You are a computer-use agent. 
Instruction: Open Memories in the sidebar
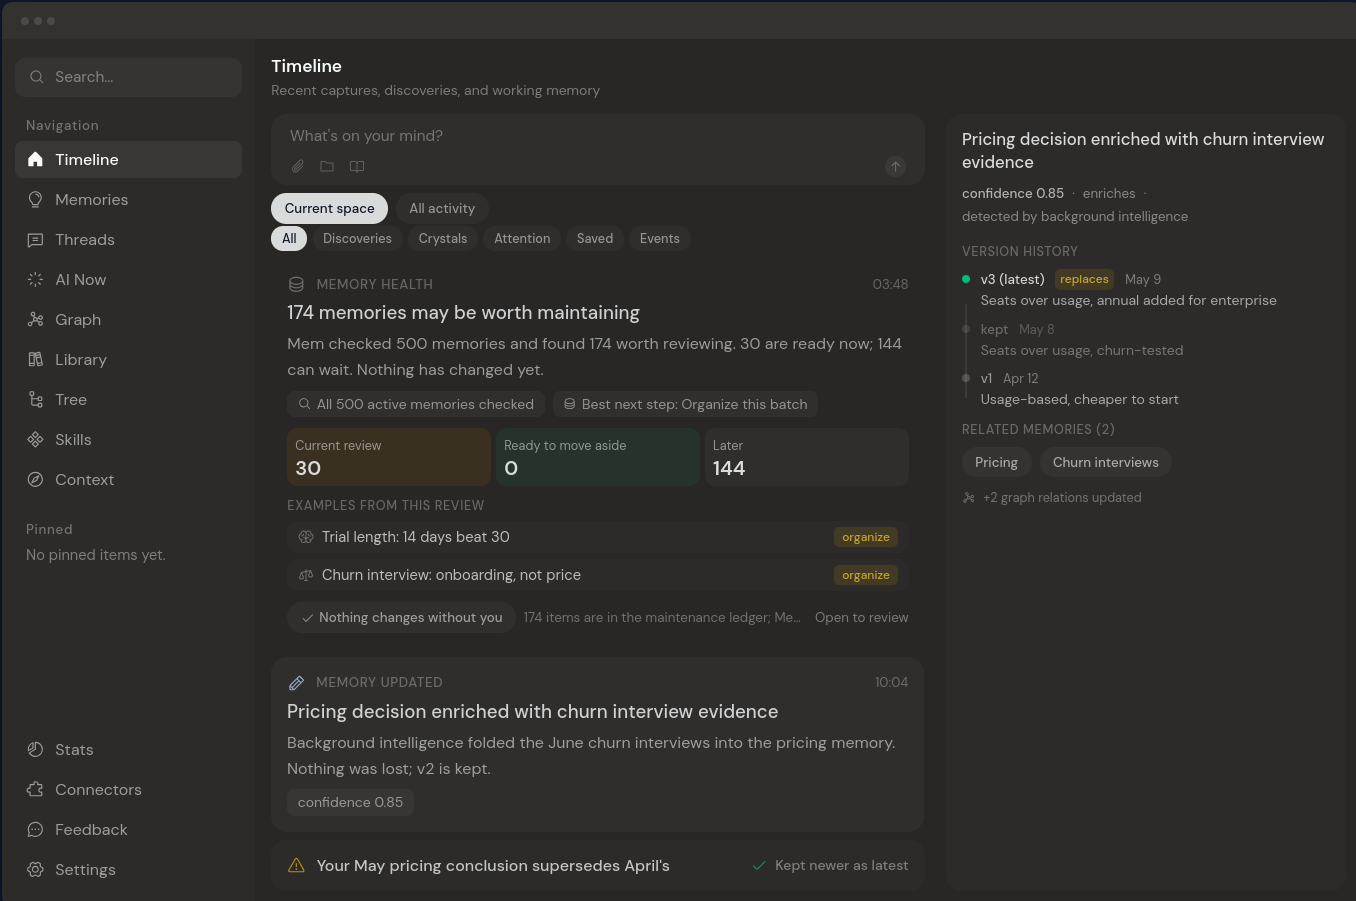[128, 199]
